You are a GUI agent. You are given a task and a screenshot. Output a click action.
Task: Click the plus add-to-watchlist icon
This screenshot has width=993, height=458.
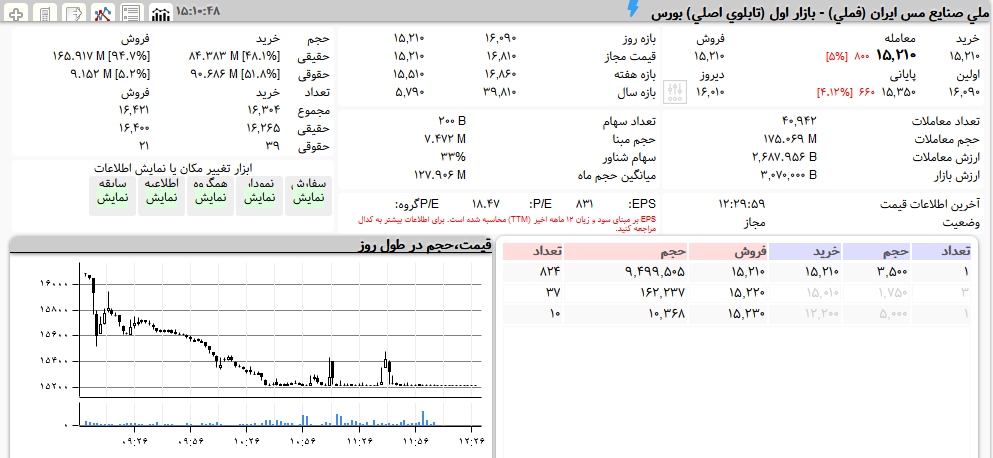click(17, 13)
